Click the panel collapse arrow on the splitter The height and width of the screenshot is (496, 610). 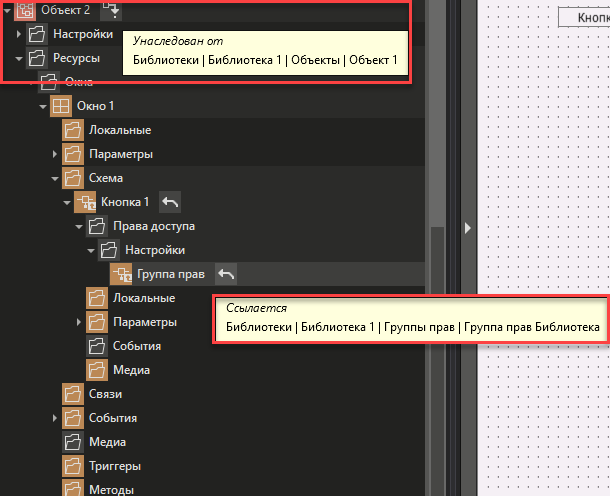tap(466, 228)
